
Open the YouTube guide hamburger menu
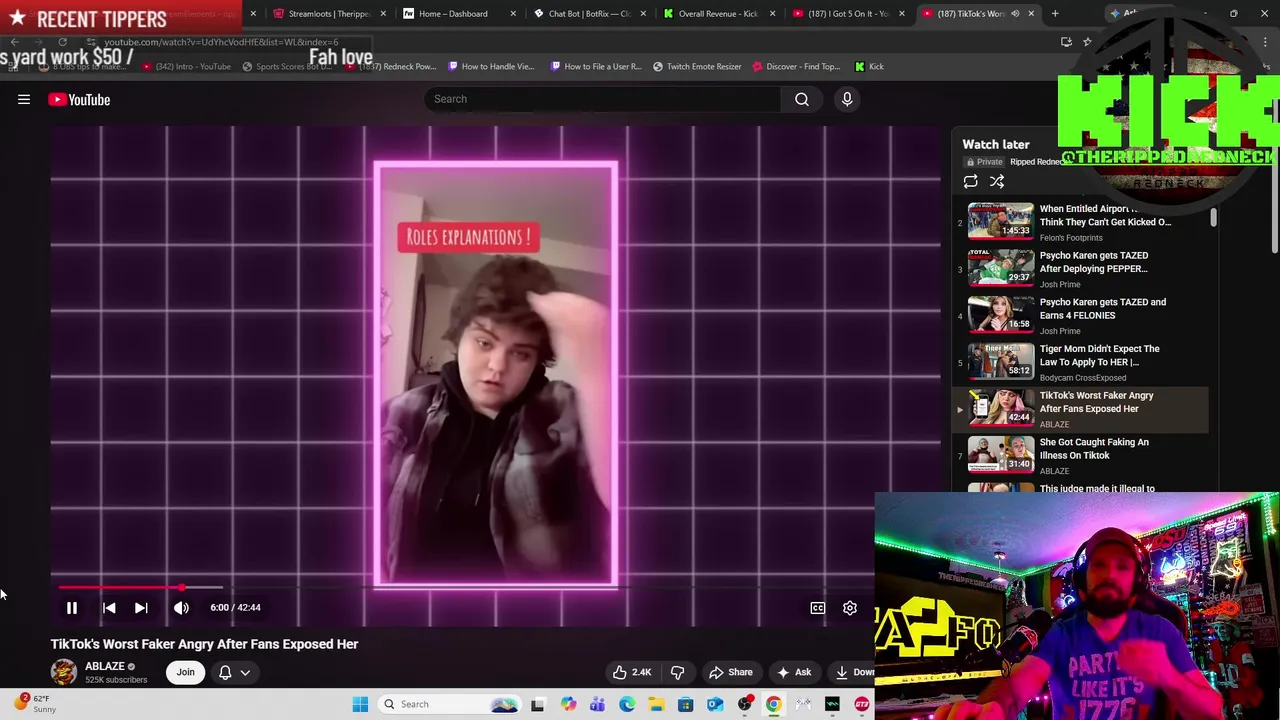(24, 99)
